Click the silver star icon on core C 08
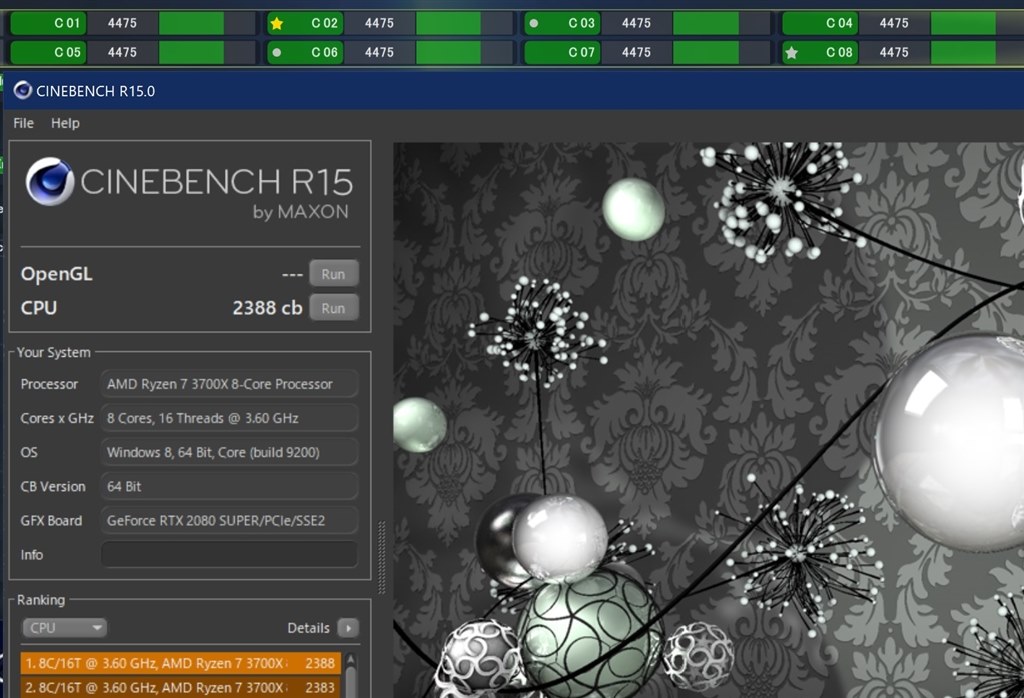The image size is (1024, 698). click(792, 52)
